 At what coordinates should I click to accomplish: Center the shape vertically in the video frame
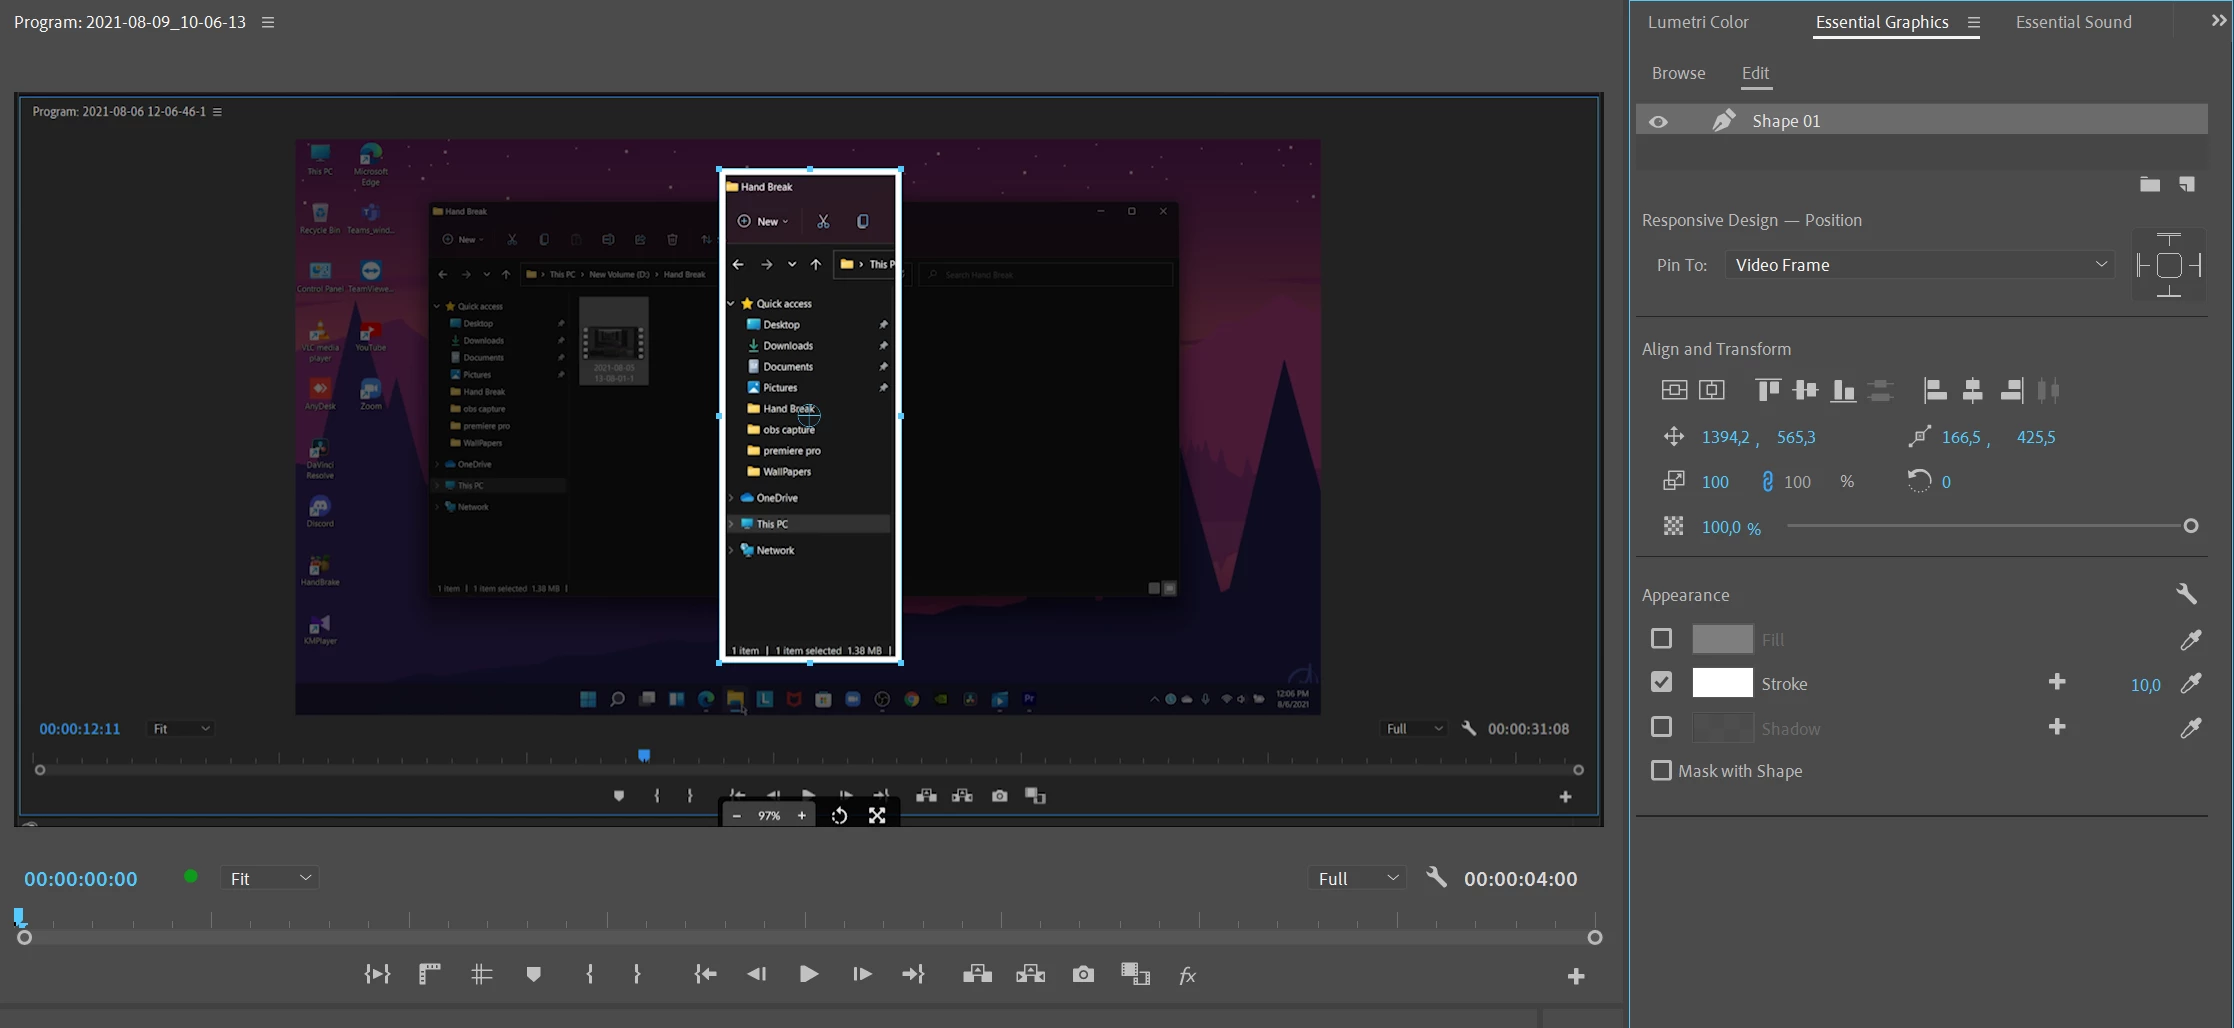1674,390
